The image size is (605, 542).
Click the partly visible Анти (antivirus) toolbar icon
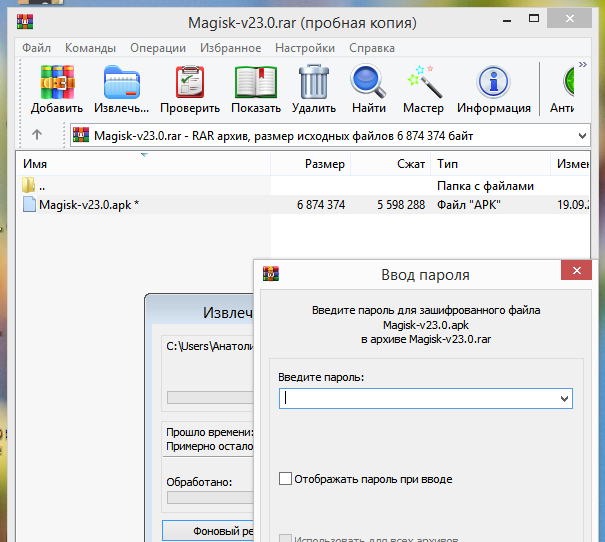click(568, 81)
